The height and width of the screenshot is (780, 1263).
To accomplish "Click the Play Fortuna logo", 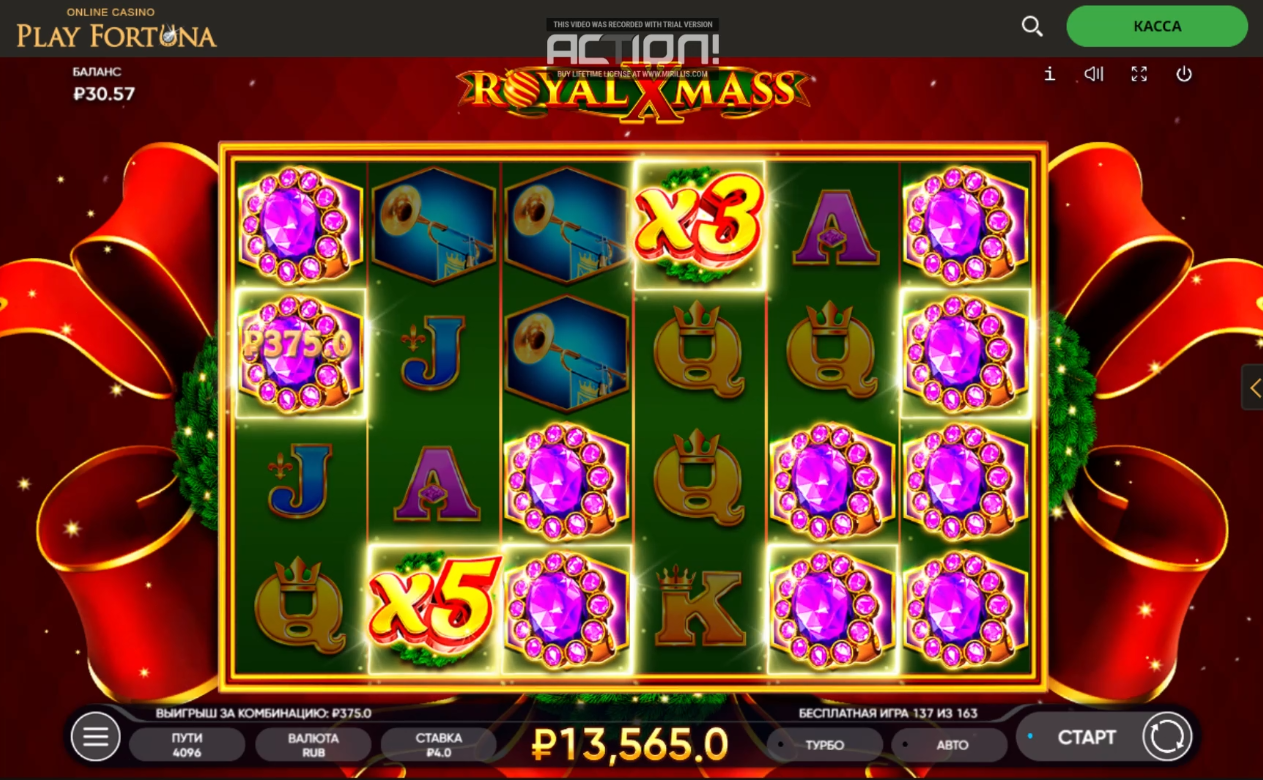I will pyautogui.click(x=116, y=29).
